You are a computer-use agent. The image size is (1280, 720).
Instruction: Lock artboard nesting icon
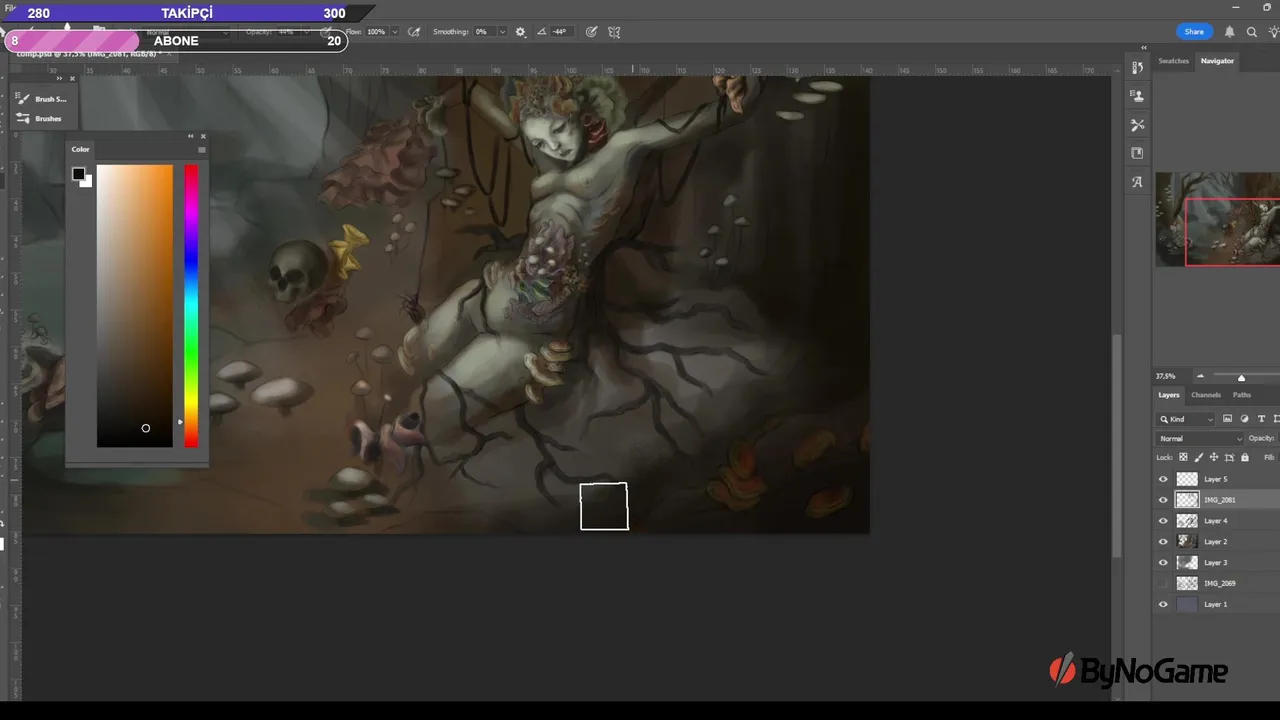pyautogui.click(x=1229, y=457)
